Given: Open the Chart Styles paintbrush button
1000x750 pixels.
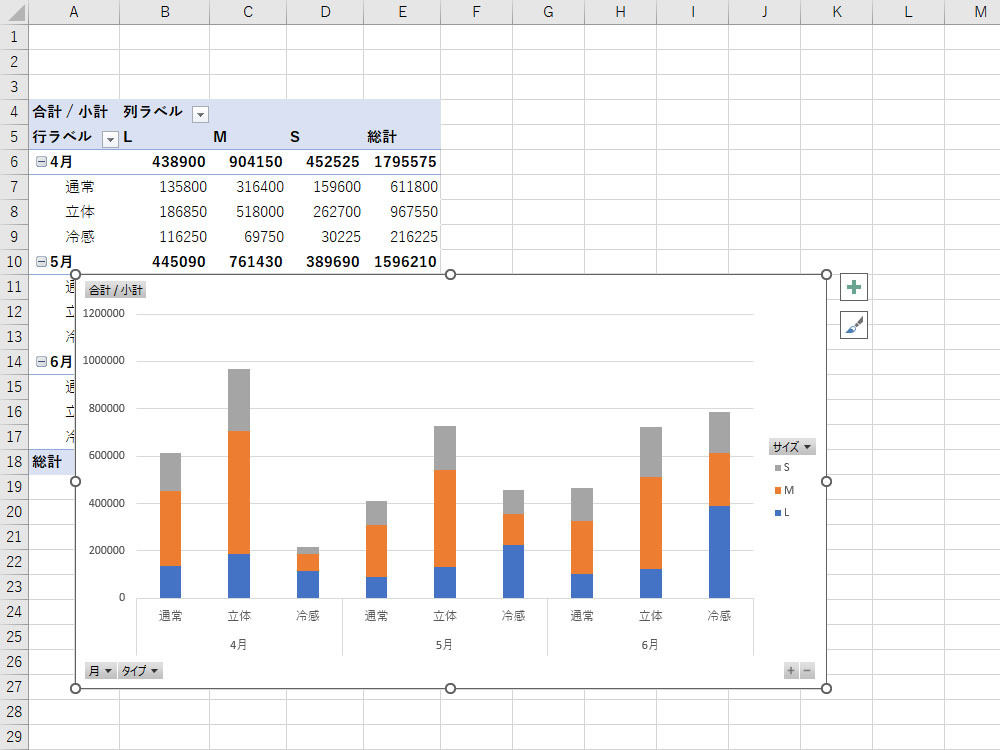Looking at the screenshot, I should click(x=853, y=325).
